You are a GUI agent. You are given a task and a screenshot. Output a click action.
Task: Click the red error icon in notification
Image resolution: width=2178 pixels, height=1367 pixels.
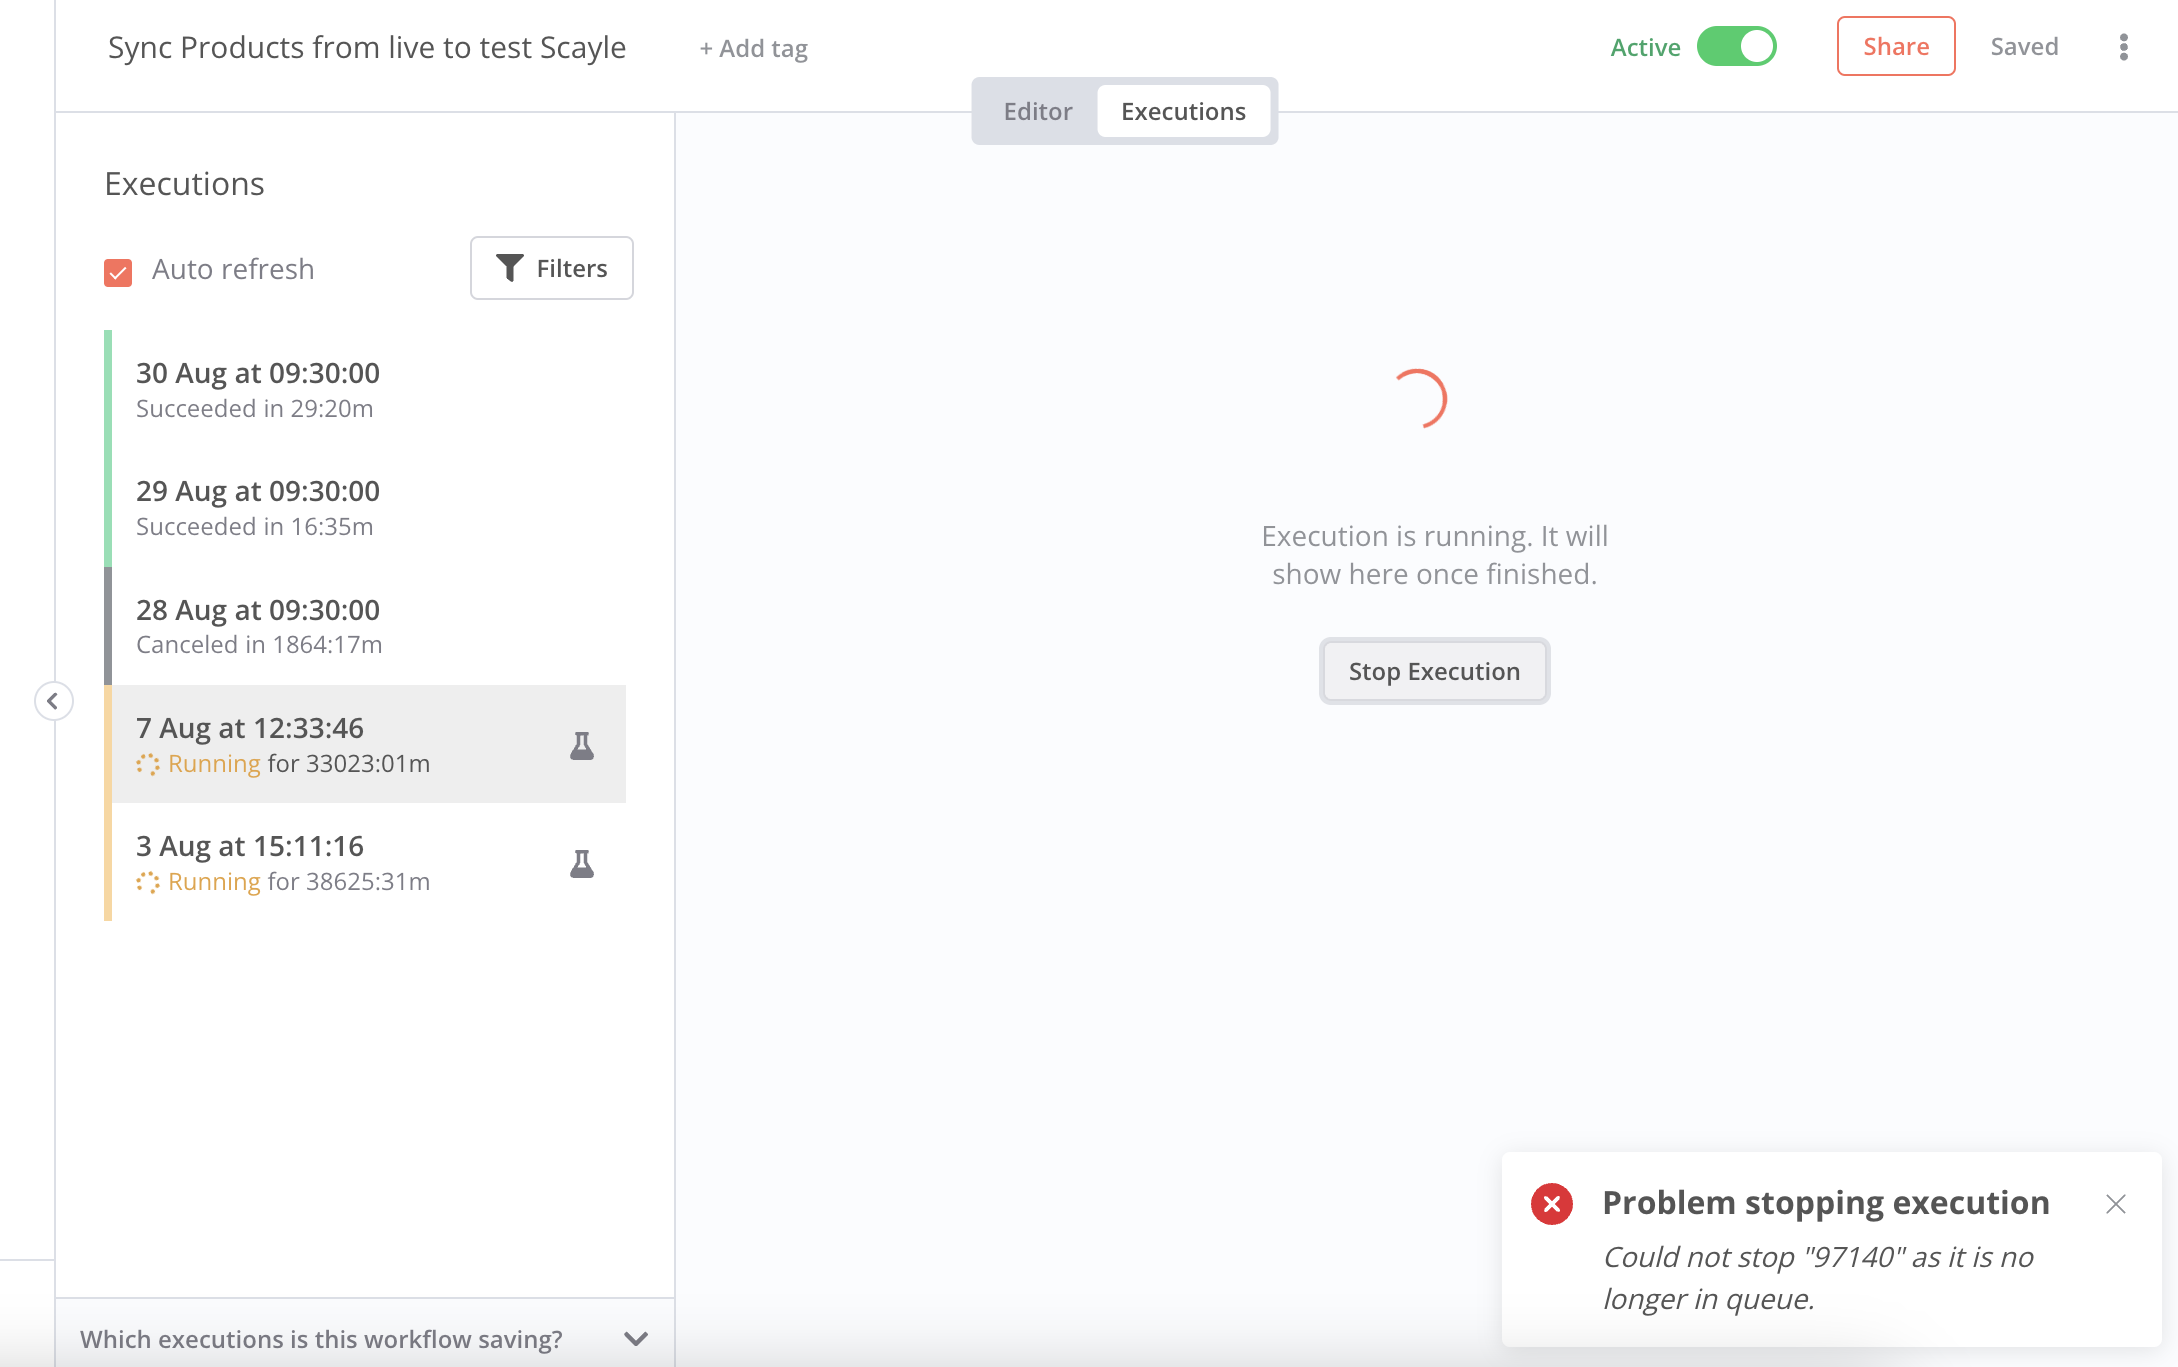click(x=1551, y=1204)
